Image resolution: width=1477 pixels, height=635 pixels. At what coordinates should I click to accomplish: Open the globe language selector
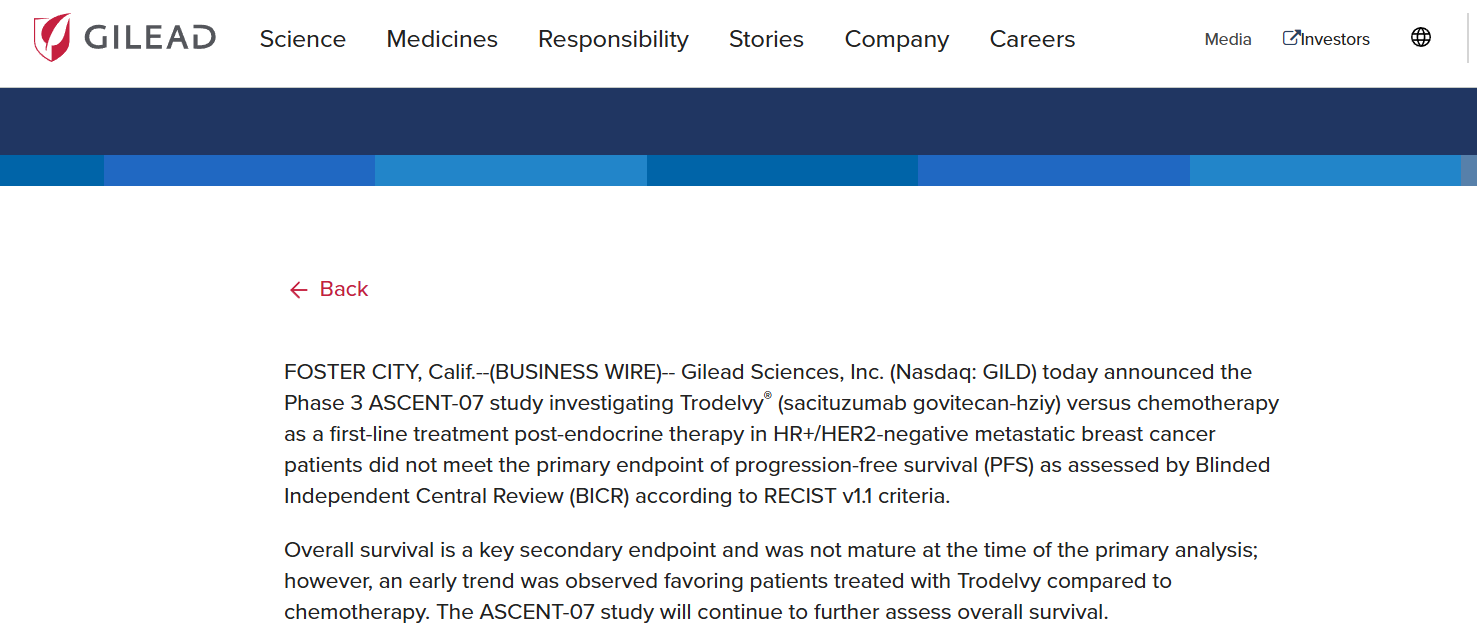tap(1420, 38)
